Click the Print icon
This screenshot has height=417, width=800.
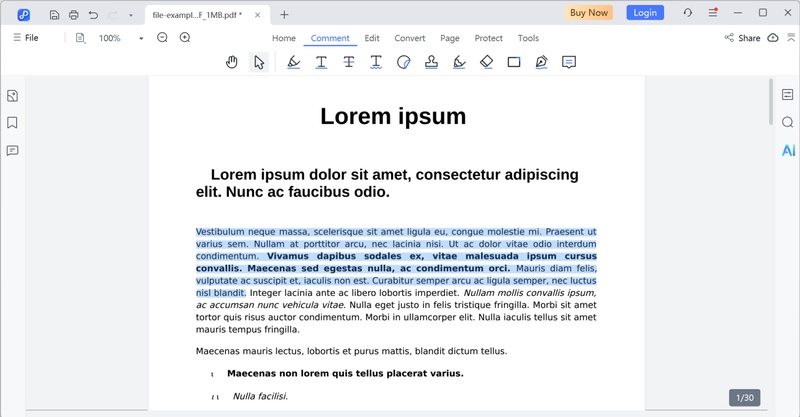click(x=73, y=14)
